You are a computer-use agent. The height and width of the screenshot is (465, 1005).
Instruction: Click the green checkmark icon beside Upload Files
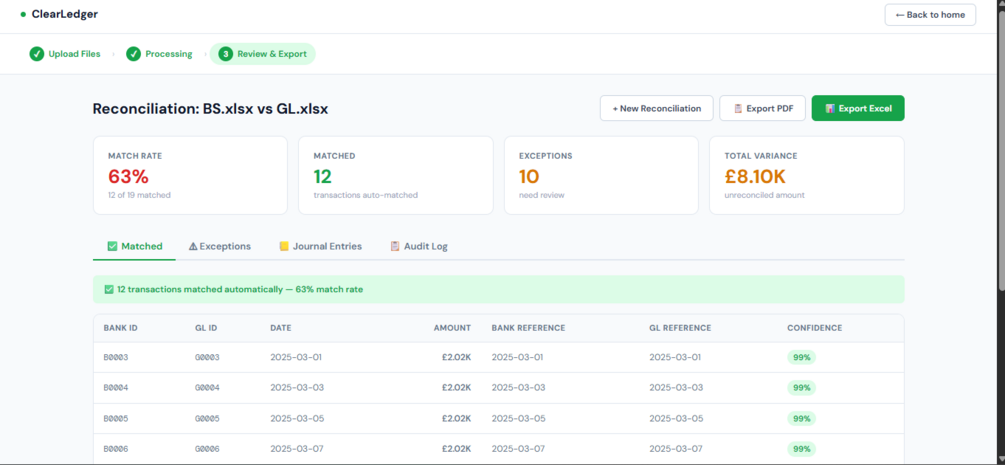point(37,54)
